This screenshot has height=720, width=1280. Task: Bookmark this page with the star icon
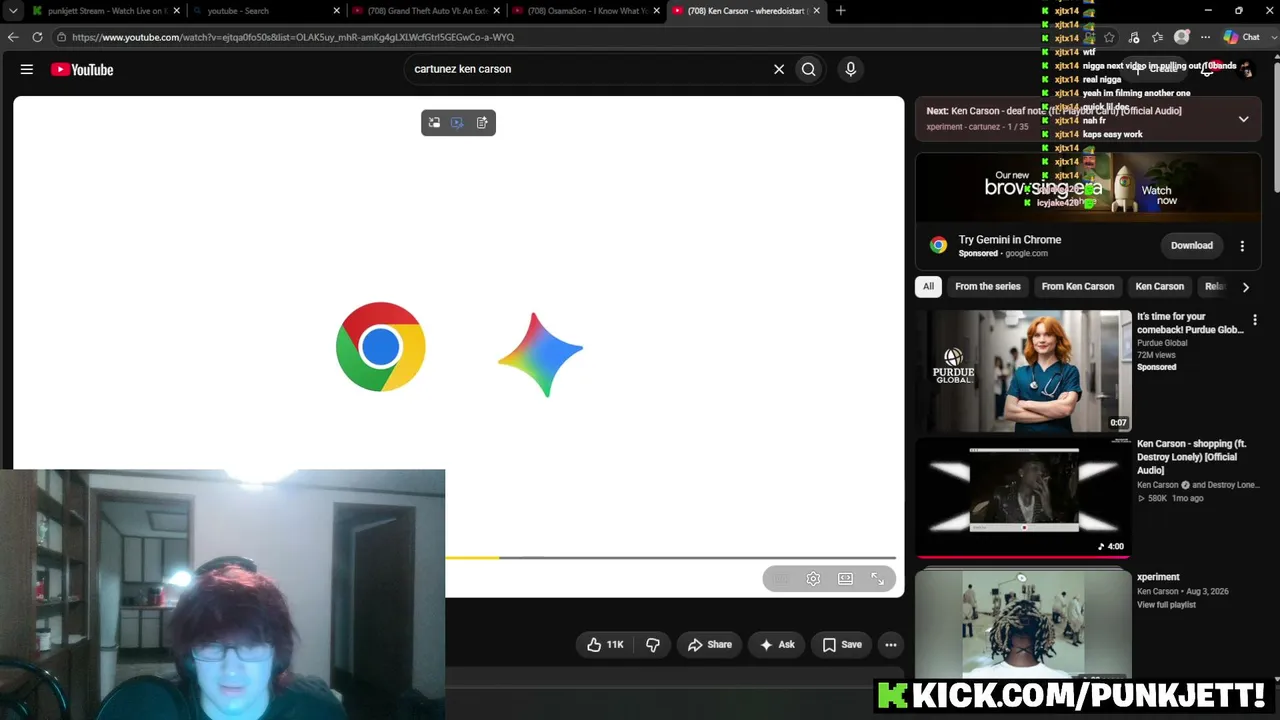[x=1109, y=37]
